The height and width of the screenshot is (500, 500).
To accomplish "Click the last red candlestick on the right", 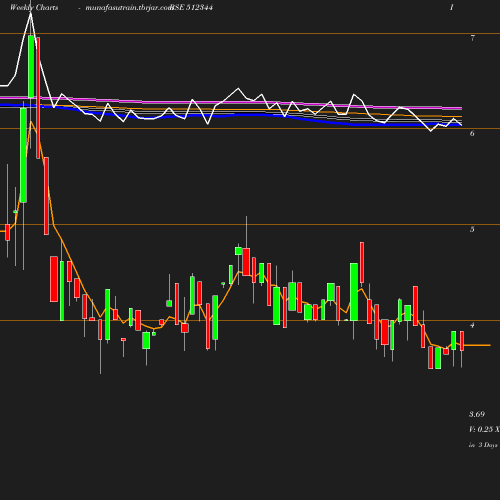I will click(462, 341).
